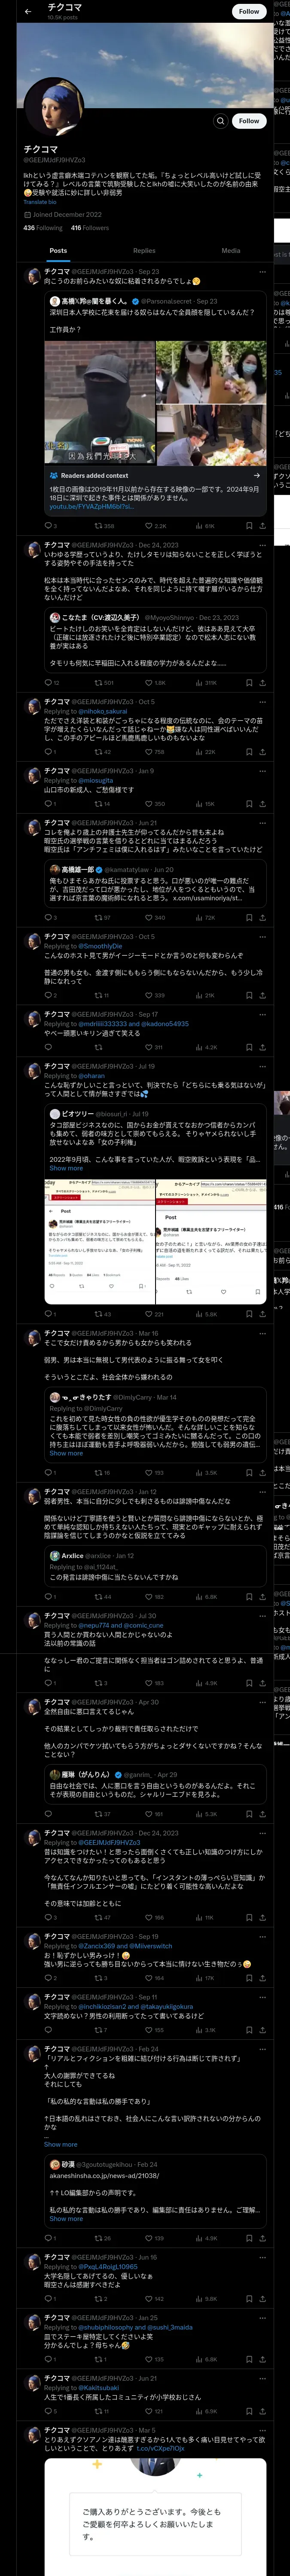The image size is (290, 2576).
Task: Expand Show more in ビオツリー quoted post
Action: point(66,1168)
